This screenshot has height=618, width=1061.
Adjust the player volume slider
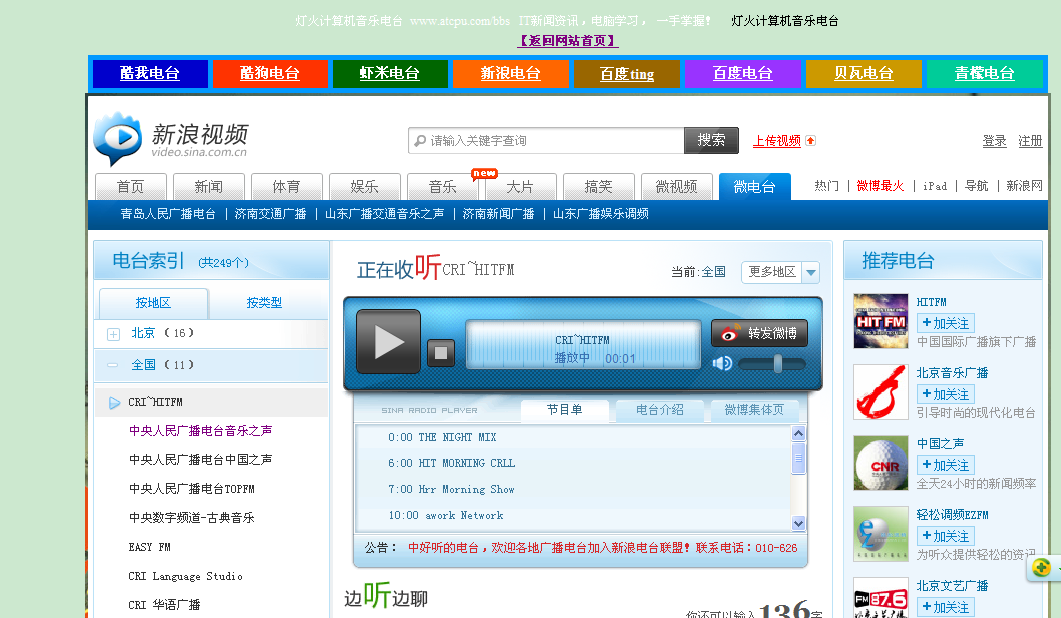click(x=777, y=363)
